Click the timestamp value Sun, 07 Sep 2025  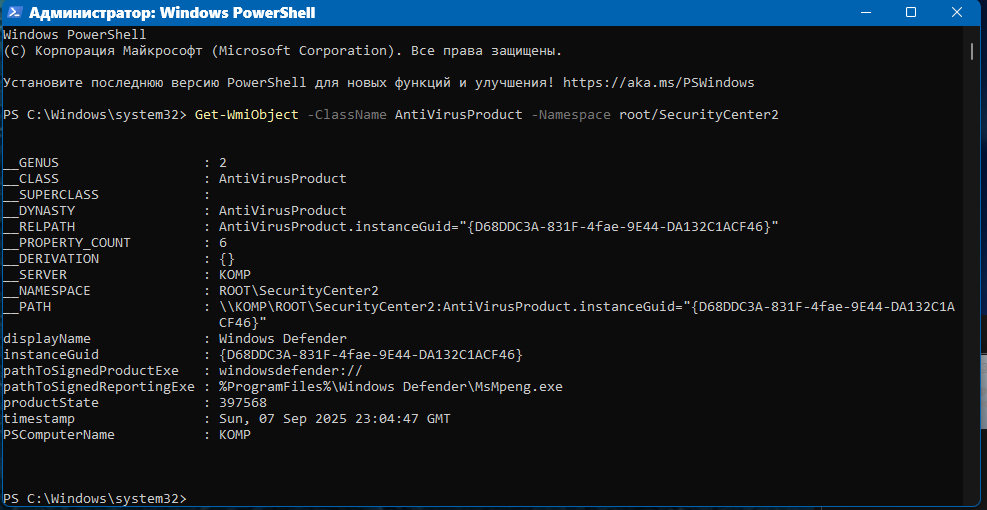[x=335, y=419]
